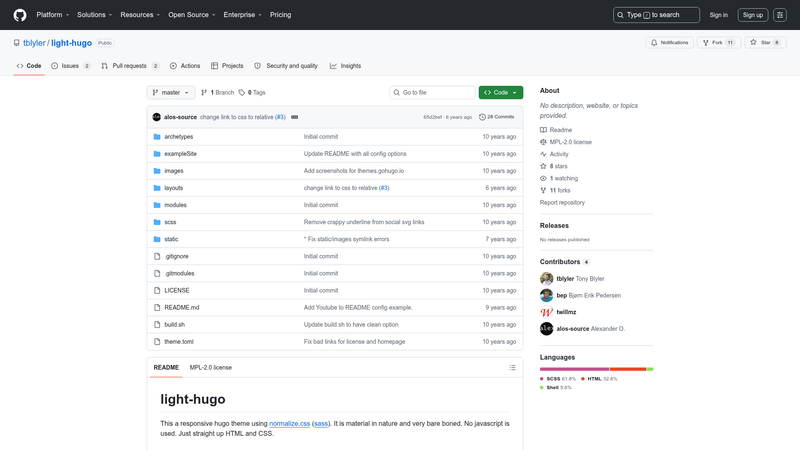Open light-hugo repository link
The width and height of the screenshot is (800, 450).
pos(71,43)
